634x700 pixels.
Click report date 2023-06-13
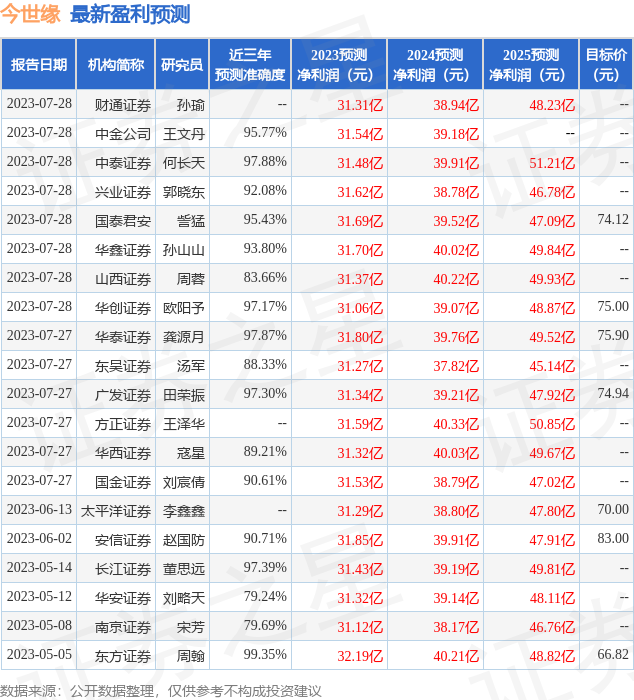point(39,509)
